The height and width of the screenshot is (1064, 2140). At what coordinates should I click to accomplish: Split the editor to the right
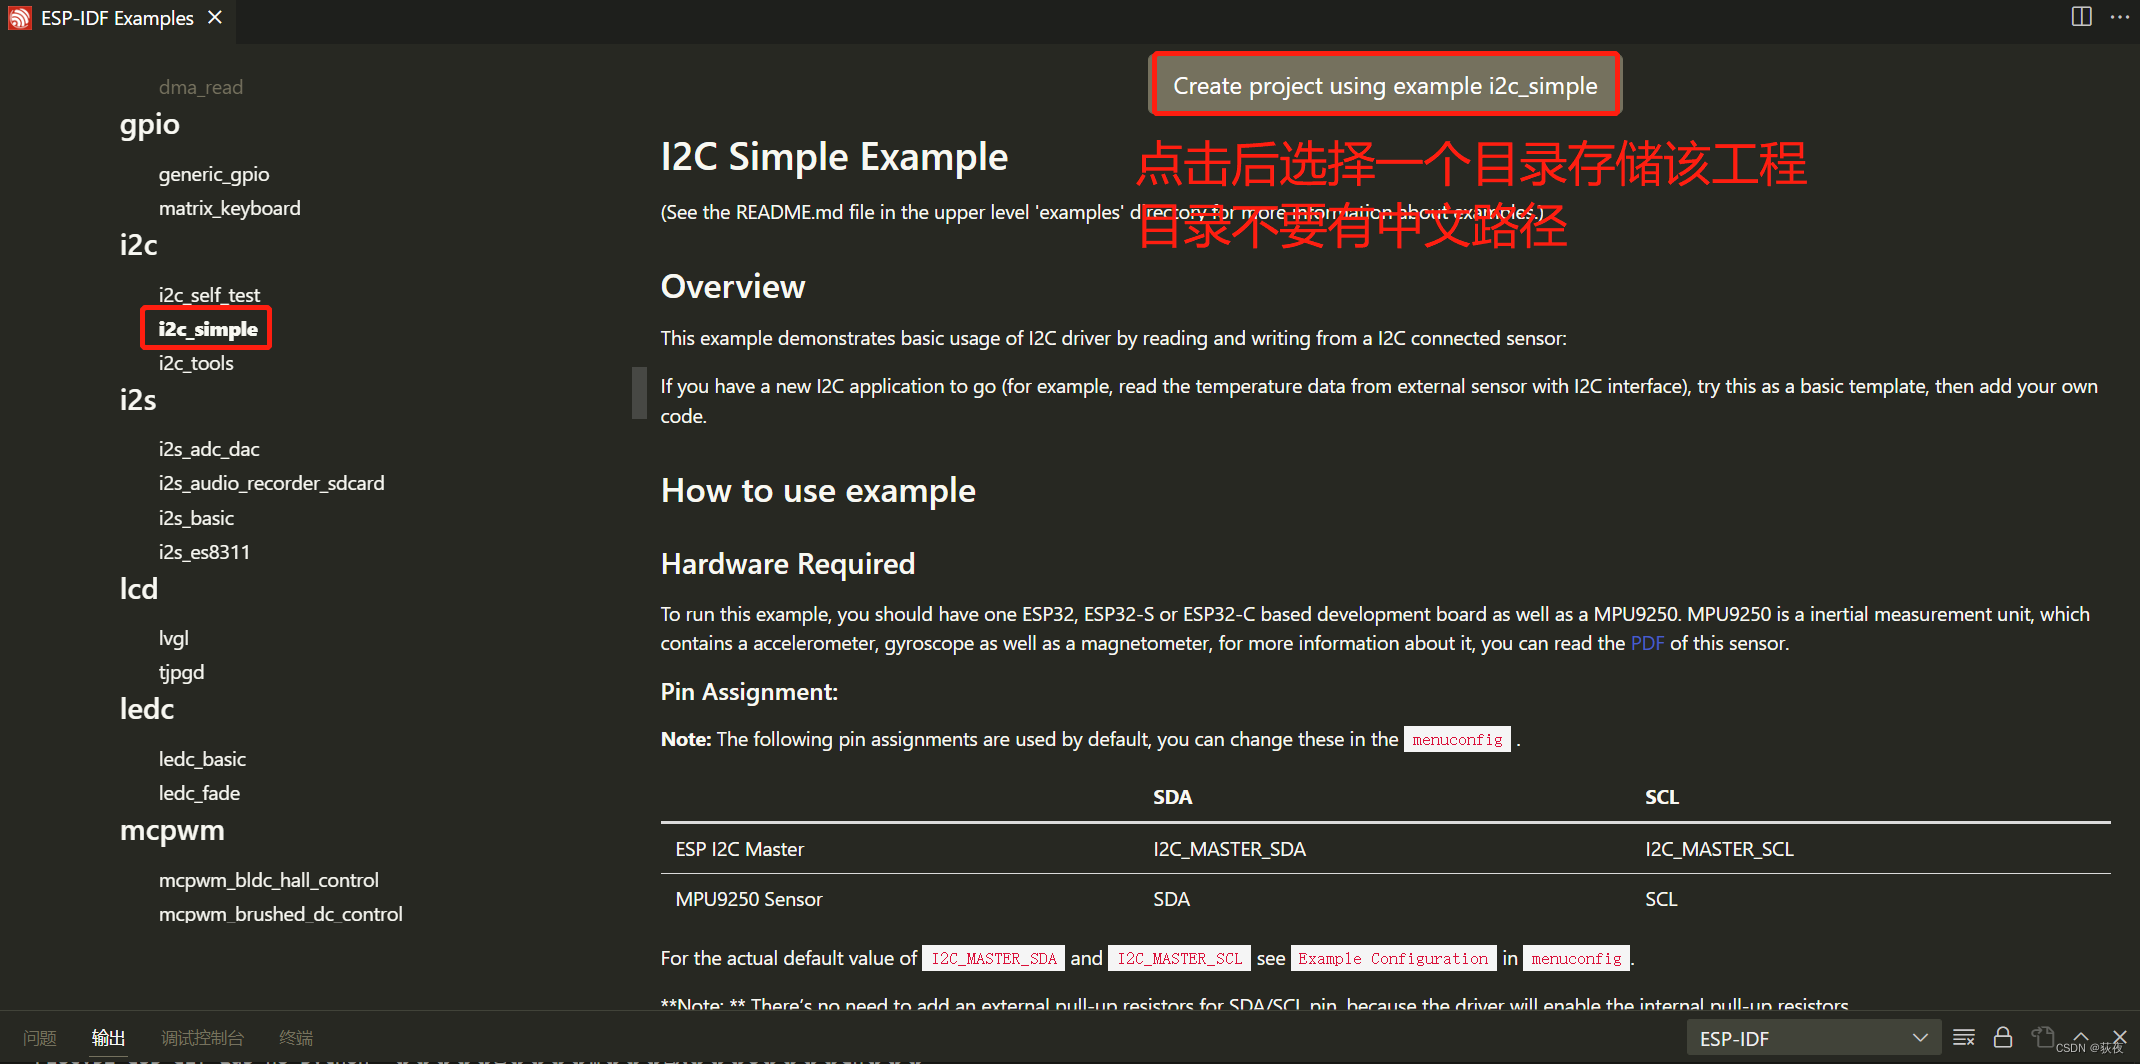coord(2081,17)
